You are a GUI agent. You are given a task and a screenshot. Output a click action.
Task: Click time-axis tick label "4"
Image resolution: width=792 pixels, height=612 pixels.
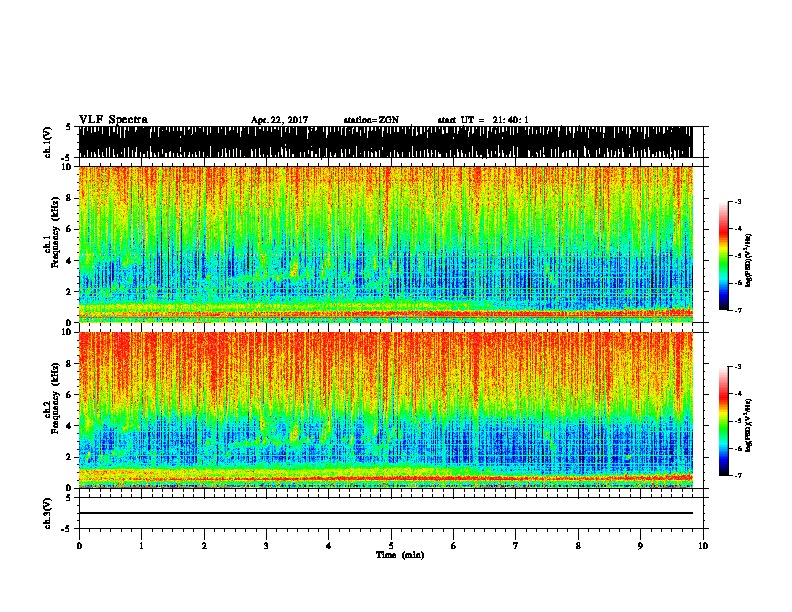click(x=329, y=546)
